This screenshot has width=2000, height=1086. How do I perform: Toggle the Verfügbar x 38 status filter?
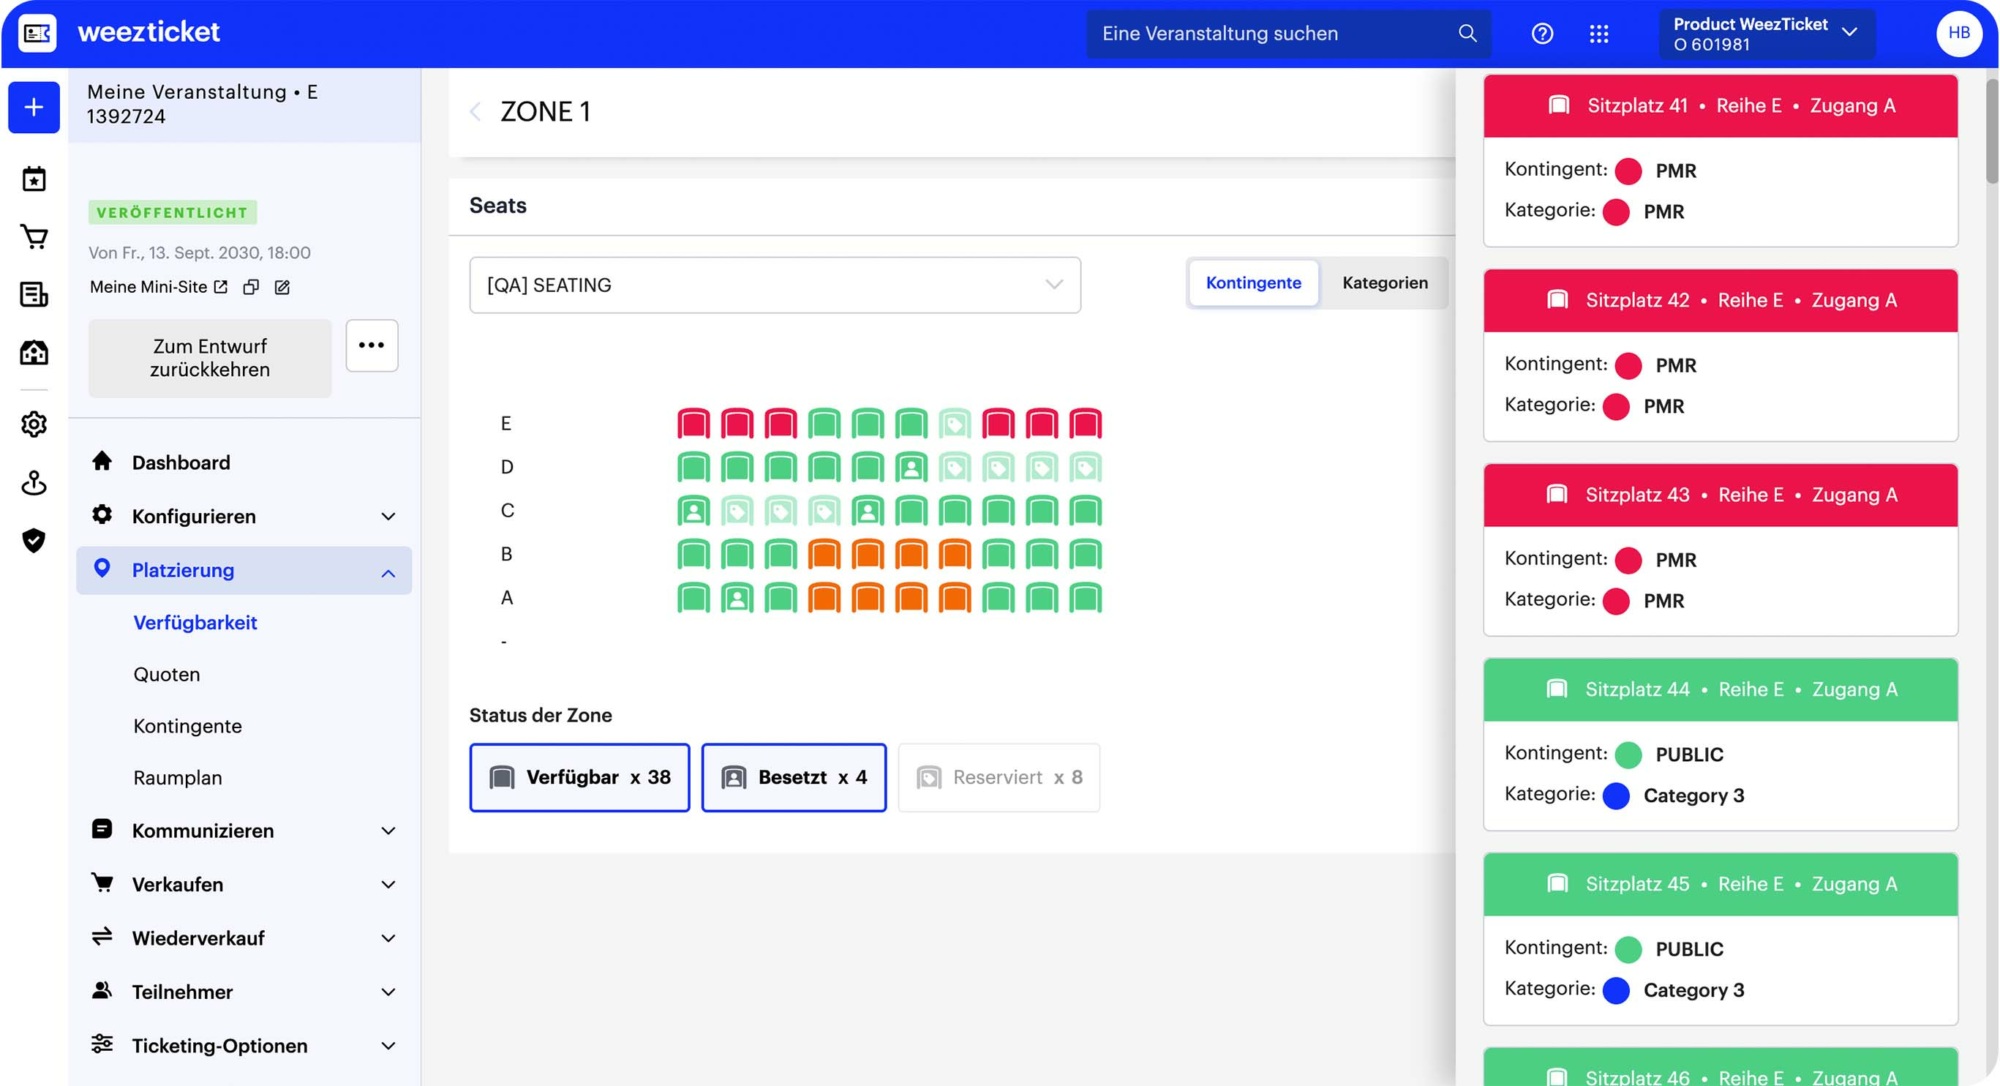579,777
